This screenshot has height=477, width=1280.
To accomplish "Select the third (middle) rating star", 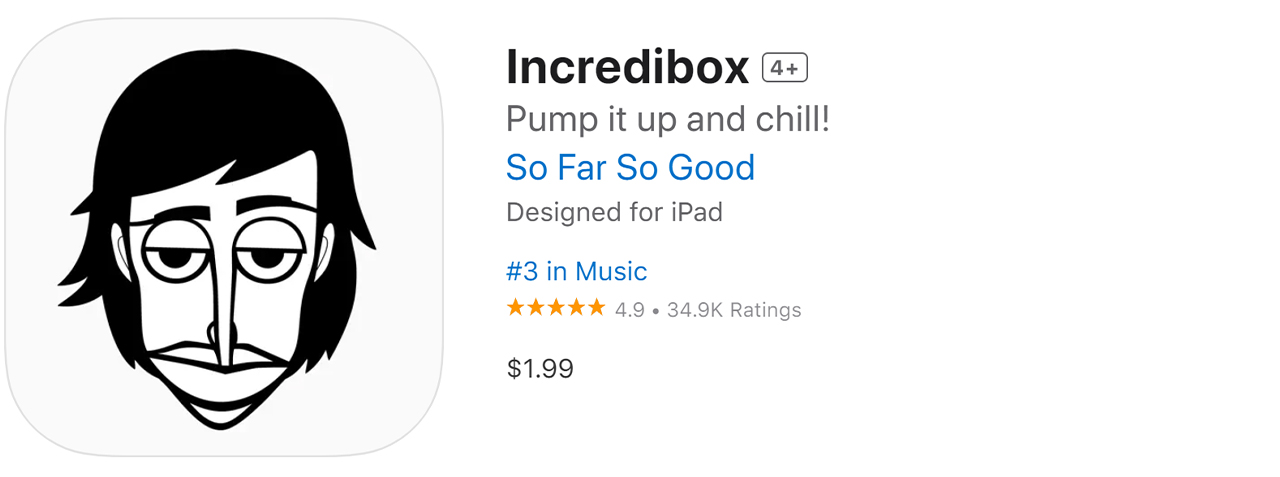I will 556,308.
